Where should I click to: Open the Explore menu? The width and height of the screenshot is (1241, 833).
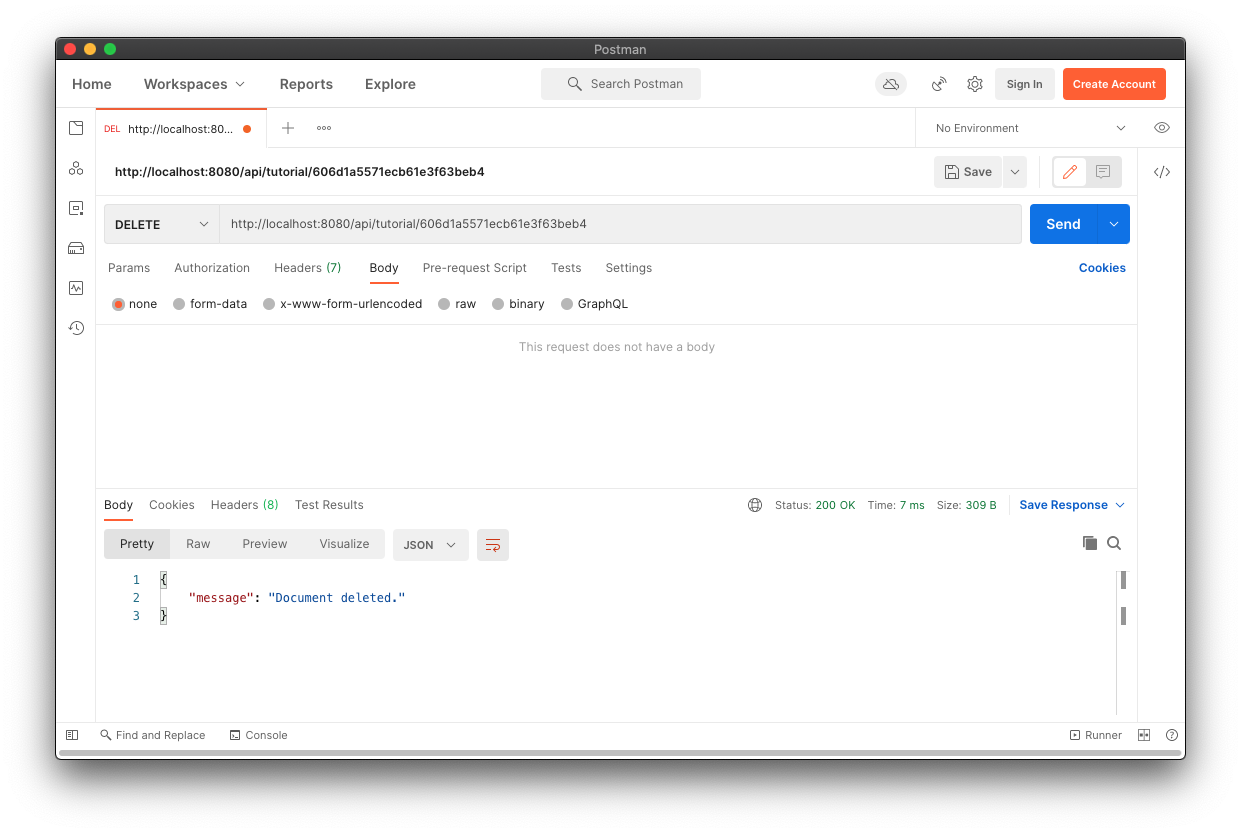[x=390, y=84]
